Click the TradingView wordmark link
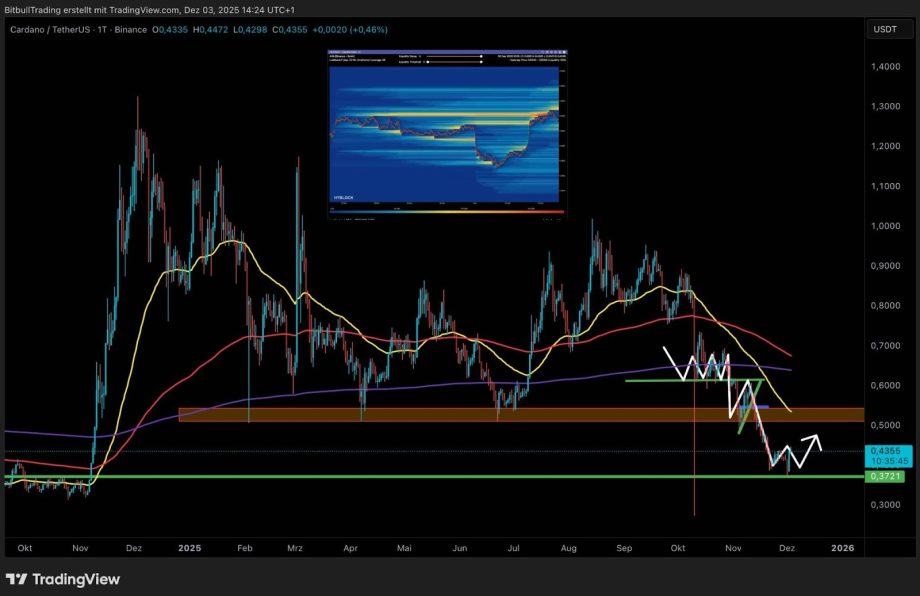This screenshot has height=596, width=920. [x=75, y=579]
